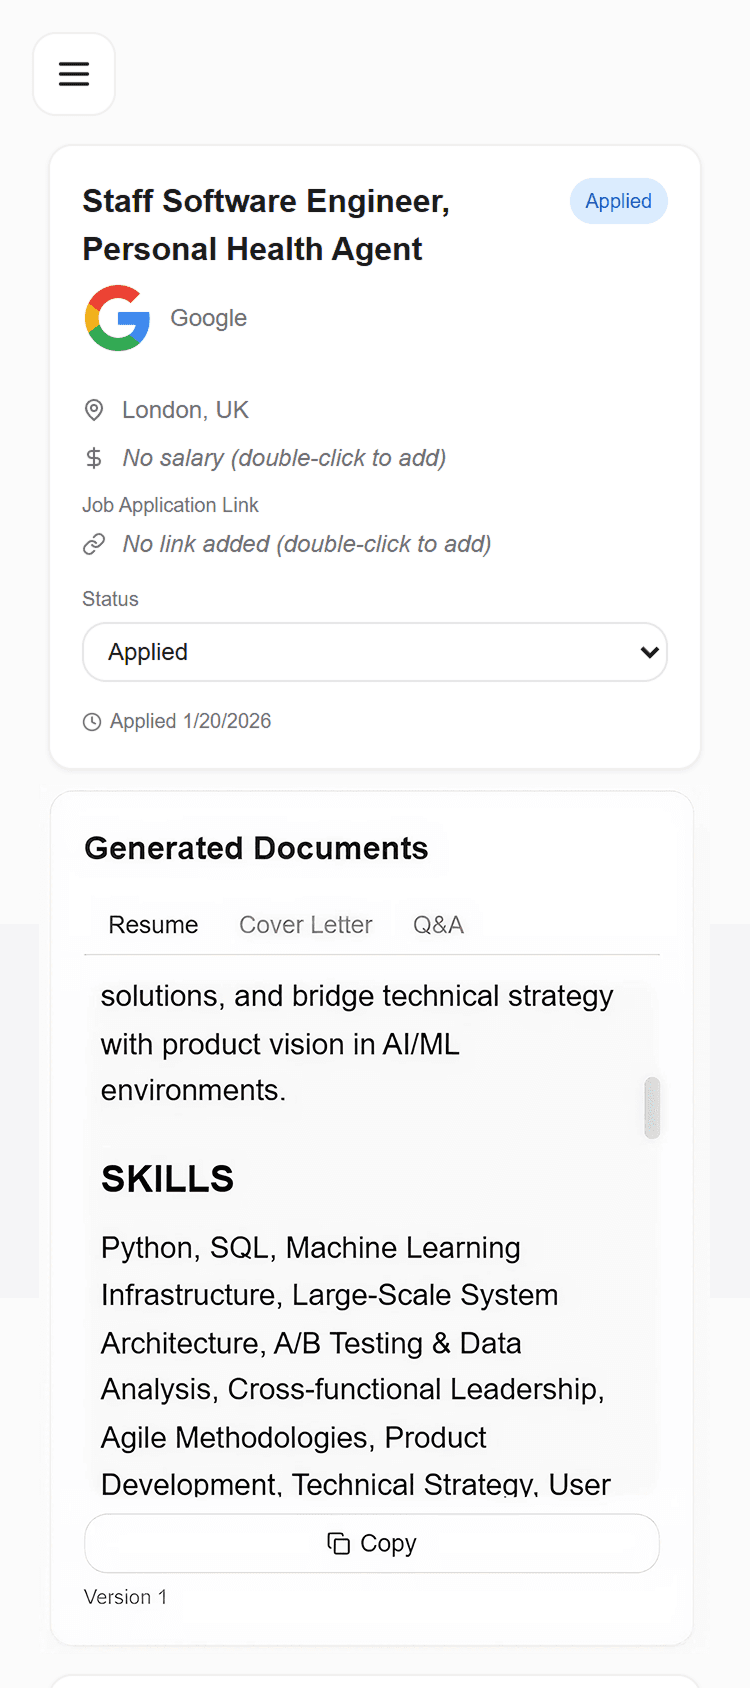Click the blue Applied status badge
The height and width of the screenshot is (1688, 750).
(618, 201)
